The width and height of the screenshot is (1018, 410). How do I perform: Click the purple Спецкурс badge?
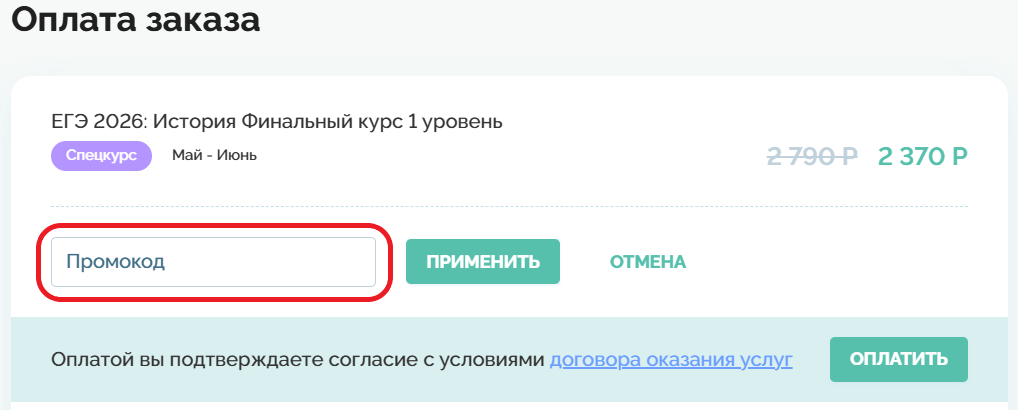point(101,156)
